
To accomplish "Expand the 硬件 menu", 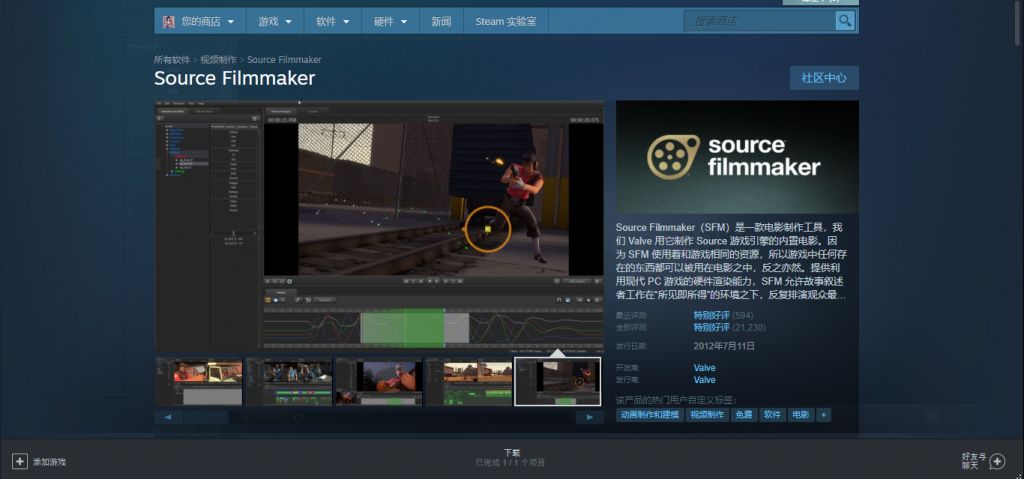I will point(391,21).
